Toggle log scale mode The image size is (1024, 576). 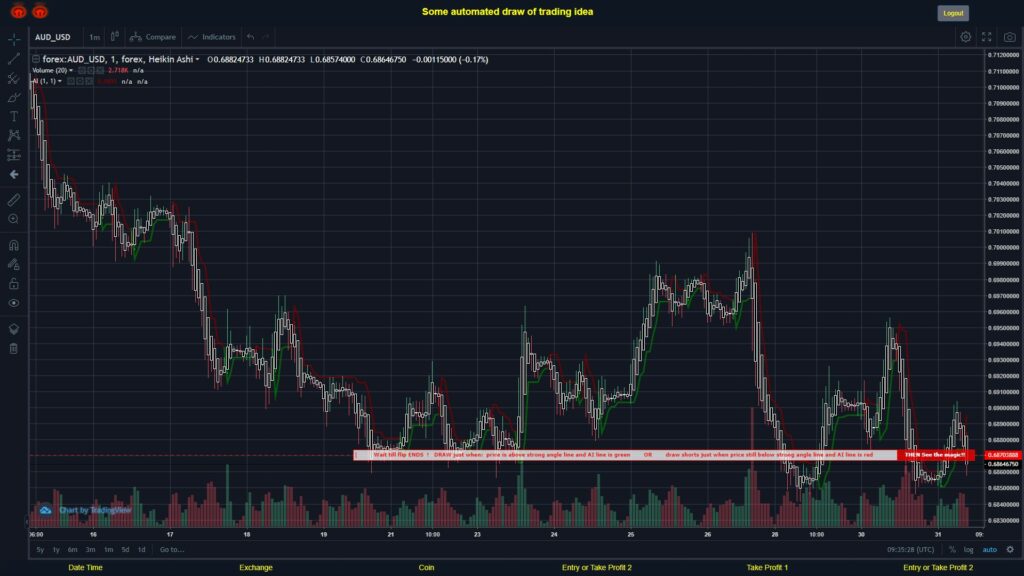click(x=968, y=550)
